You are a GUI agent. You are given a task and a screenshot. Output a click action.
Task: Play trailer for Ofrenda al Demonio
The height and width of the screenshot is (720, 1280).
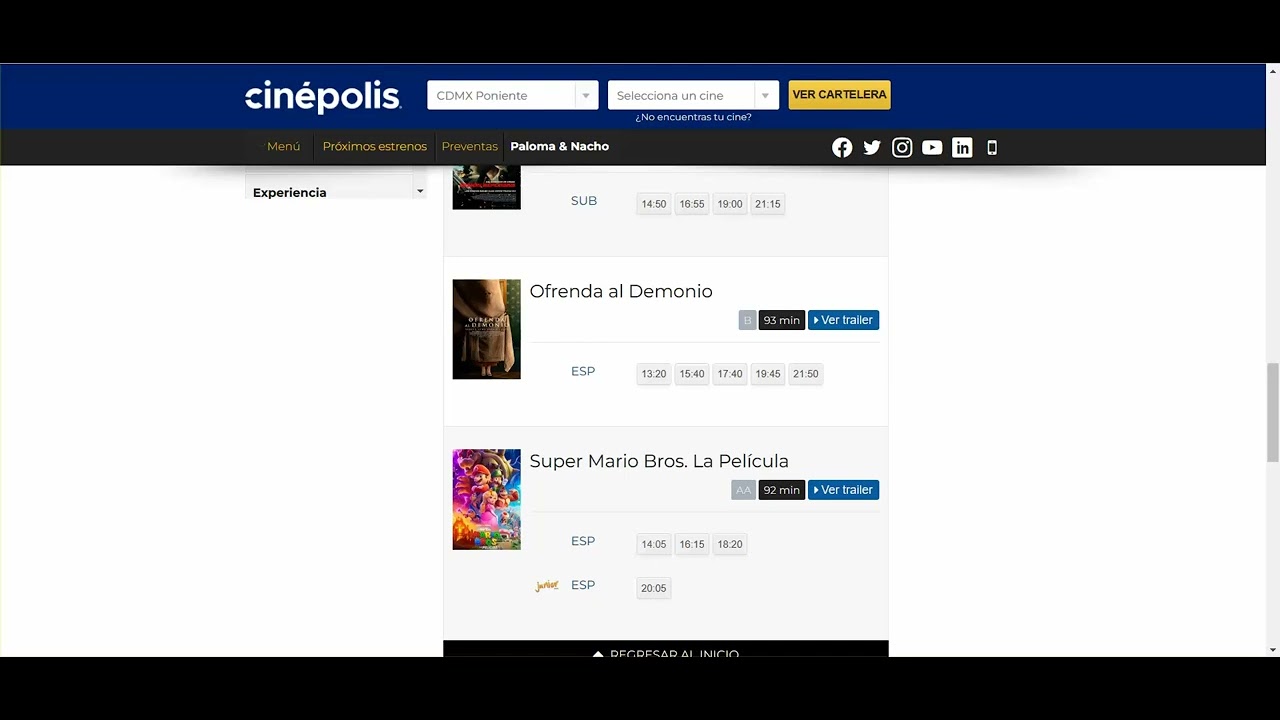point(843,320)
